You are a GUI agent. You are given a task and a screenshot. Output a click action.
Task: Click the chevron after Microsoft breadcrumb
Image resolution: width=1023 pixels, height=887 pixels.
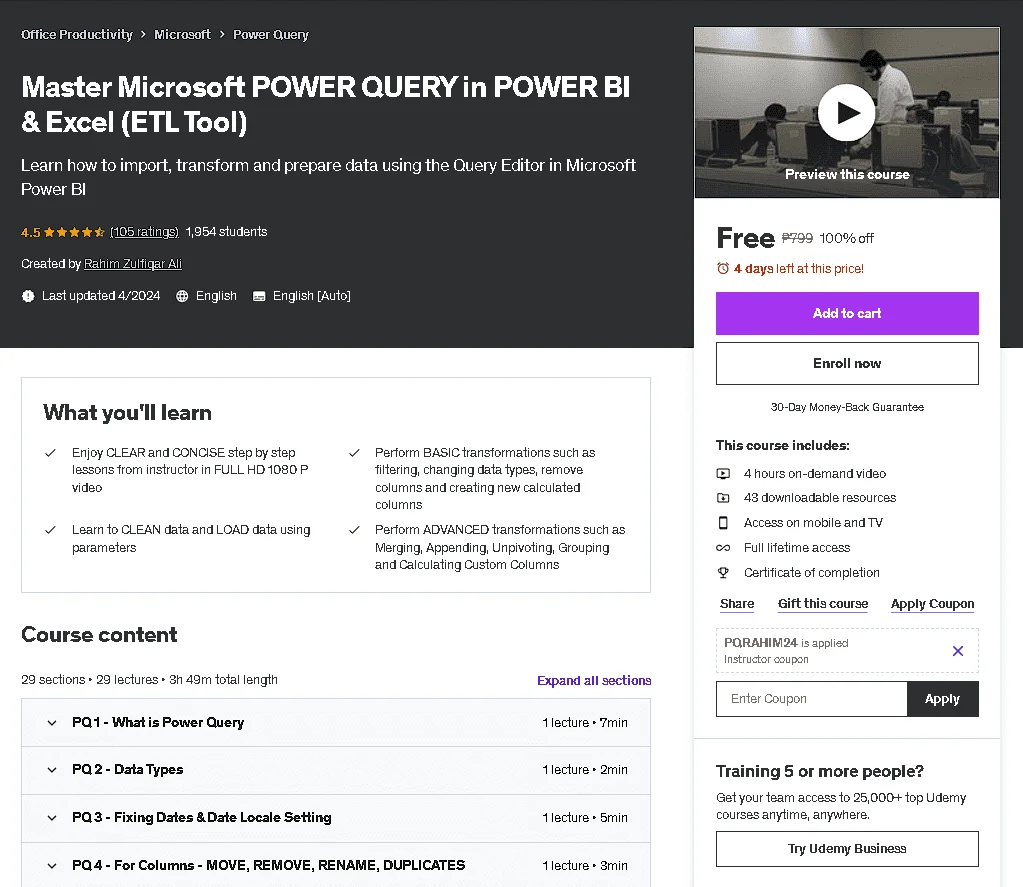tap(222, 35)
